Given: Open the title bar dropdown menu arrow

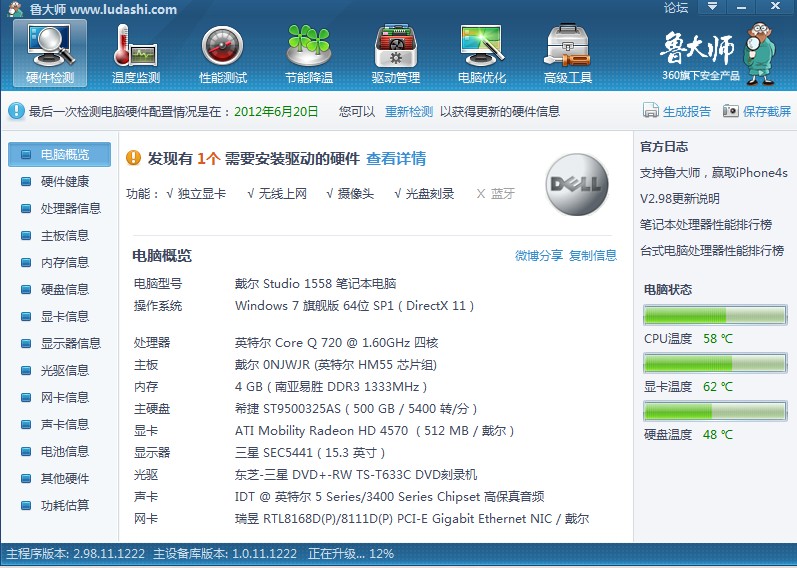Looking at the screenshot, I should point(712,7).
